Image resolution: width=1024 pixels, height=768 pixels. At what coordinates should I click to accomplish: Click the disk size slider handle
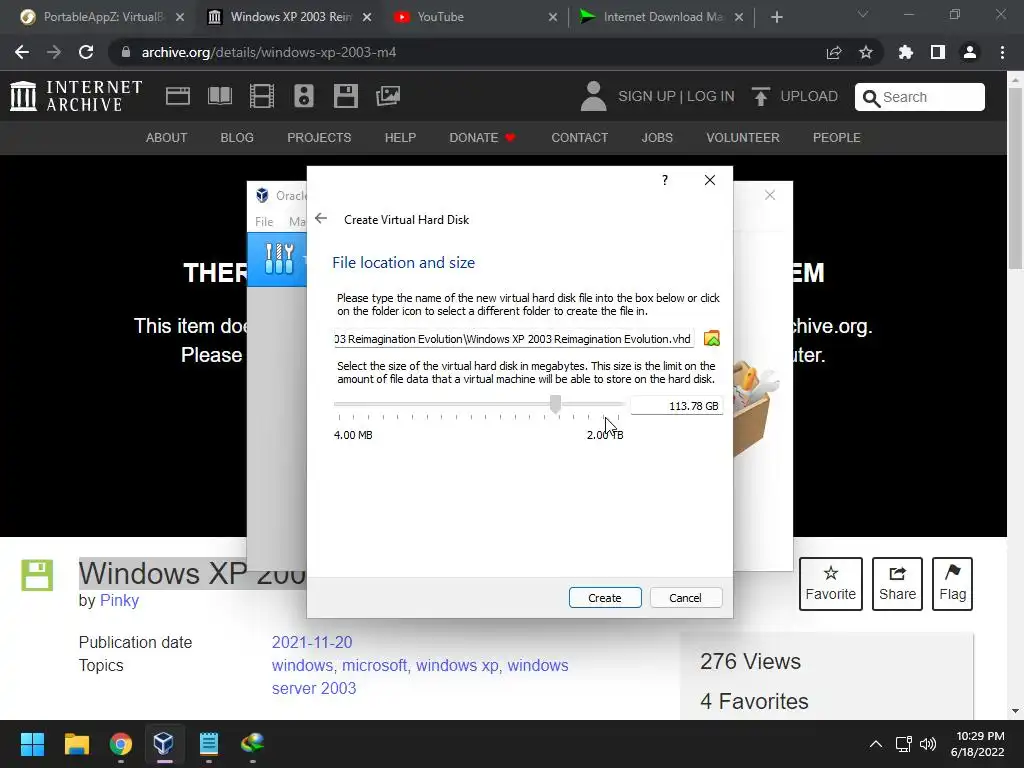pyautogui.click(x=555, y=404)
